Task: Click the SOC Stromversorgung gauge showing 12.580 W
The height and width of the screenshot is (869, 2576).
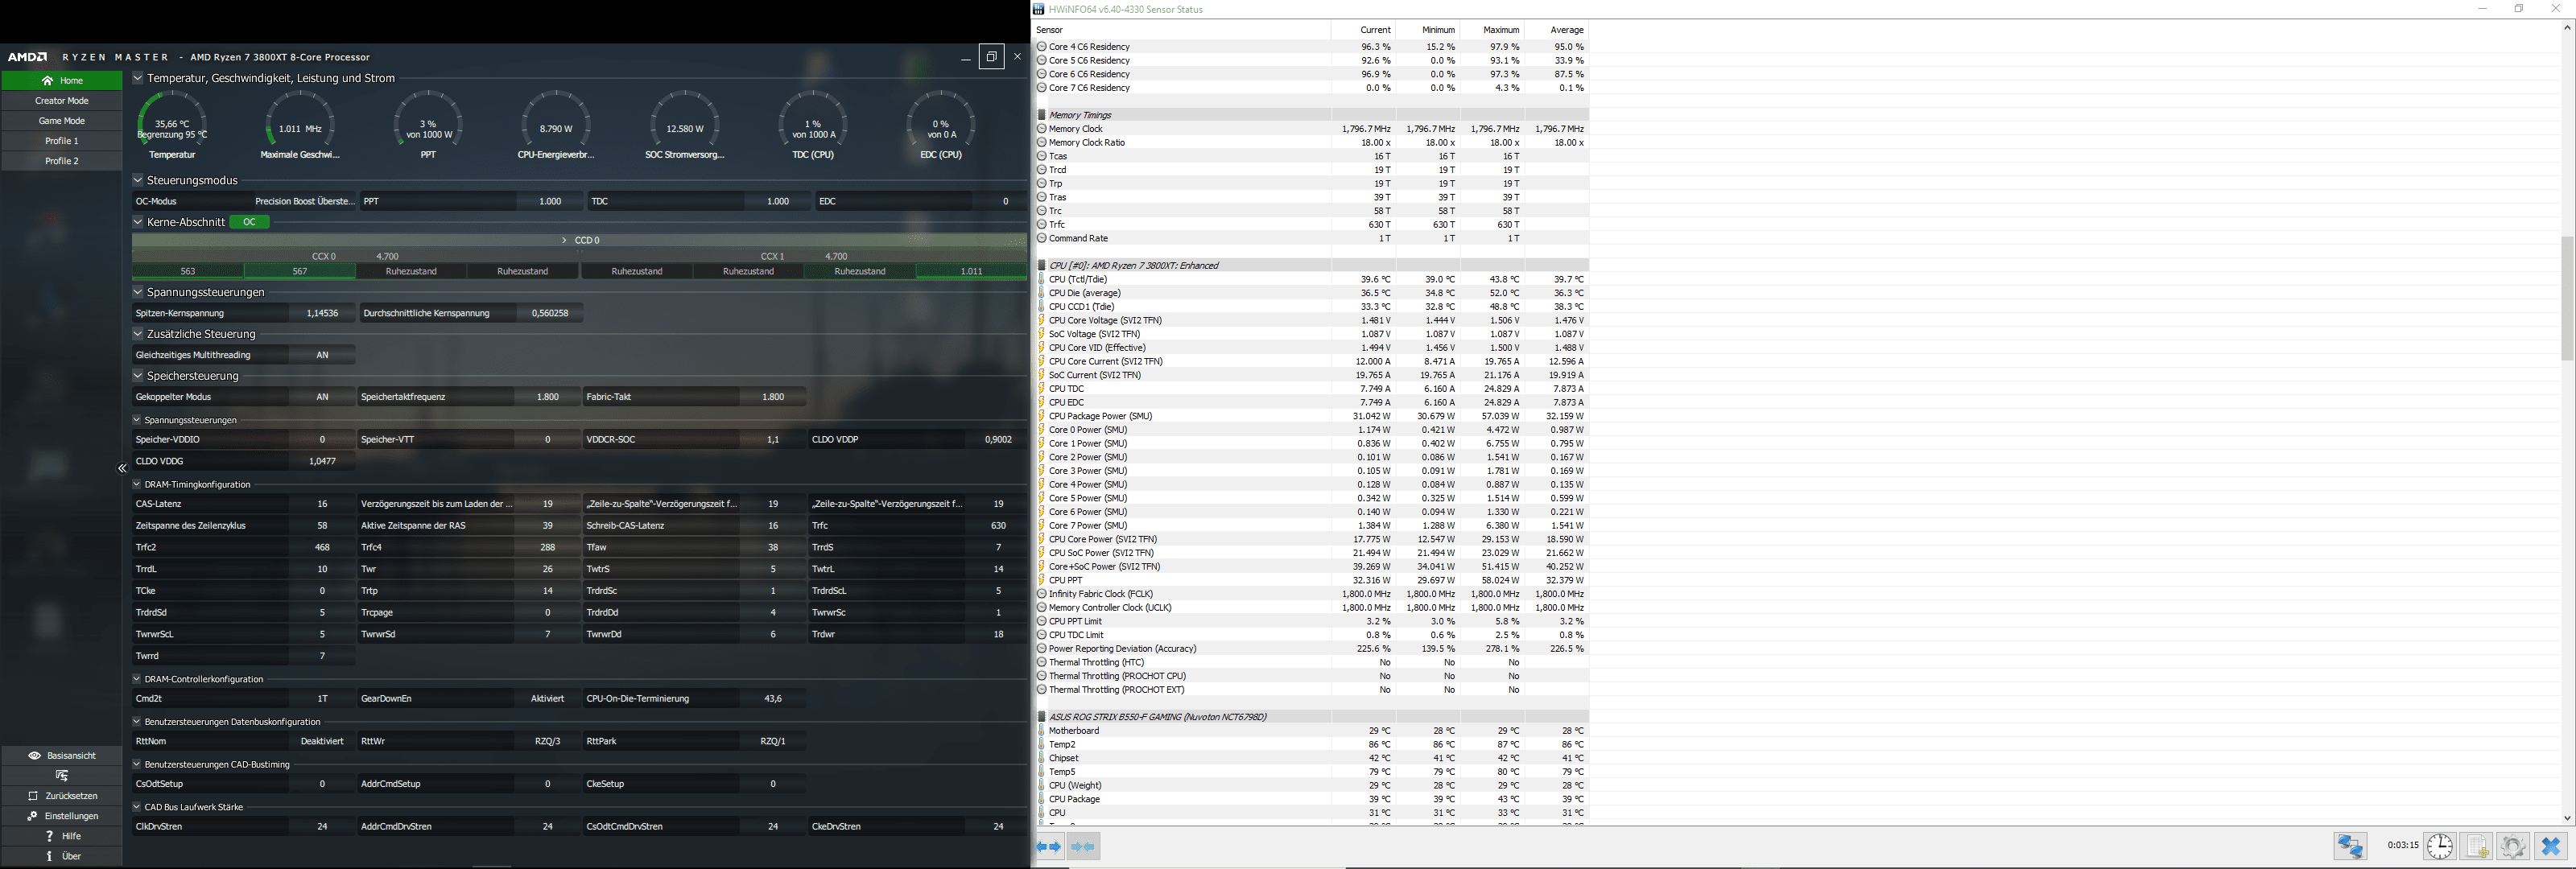Action: click(685, 125)
